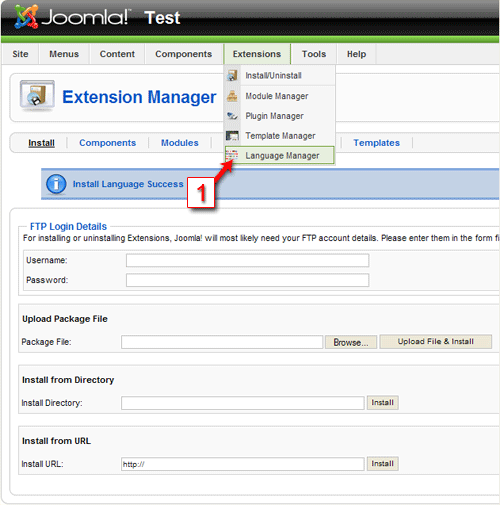
Task: Switch to the Templates submenu tab
Action: click(x=376, y=143)
